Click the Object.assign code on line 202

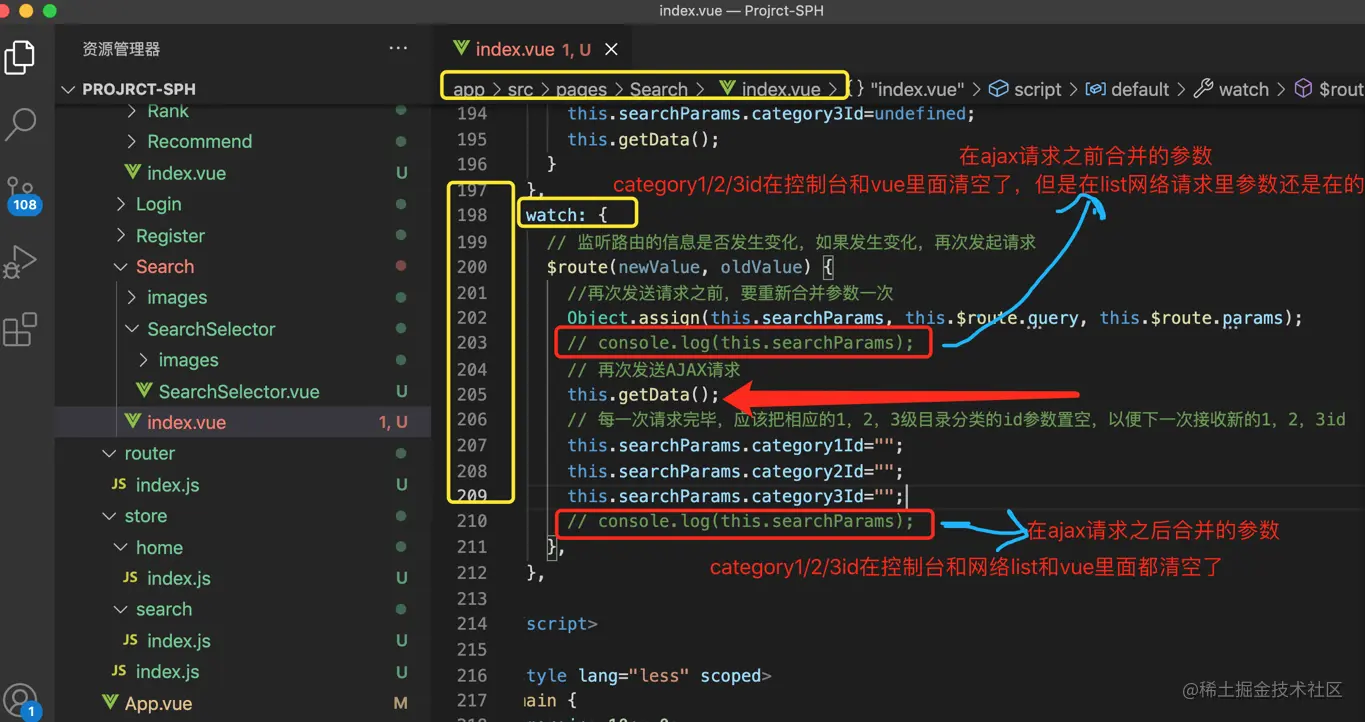[935, 318]
